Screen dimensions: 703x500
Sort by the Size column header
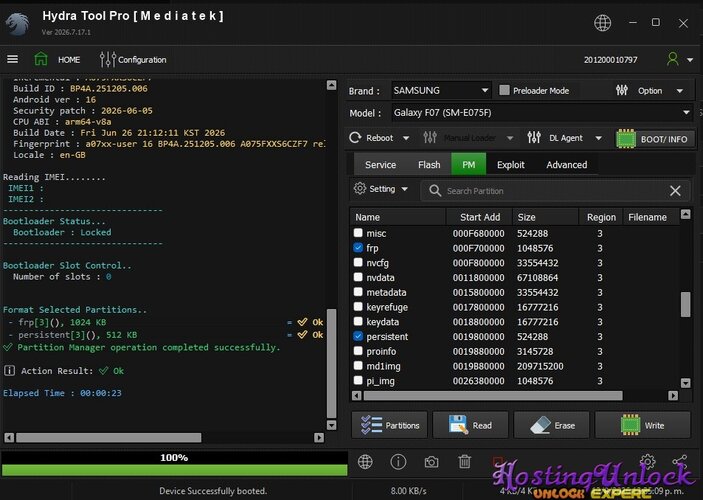(545, 217)
